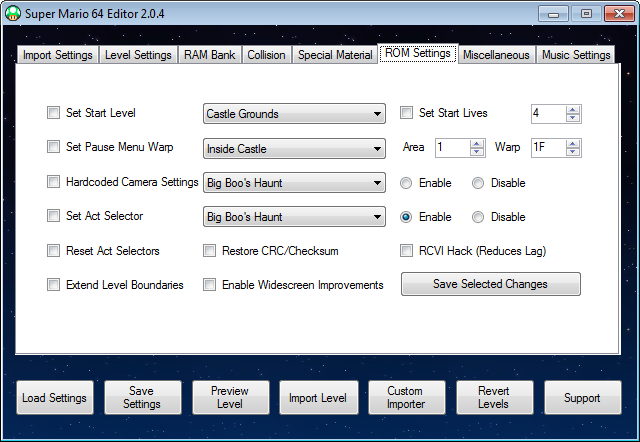Click the Import Level button

tap(317, 398)
